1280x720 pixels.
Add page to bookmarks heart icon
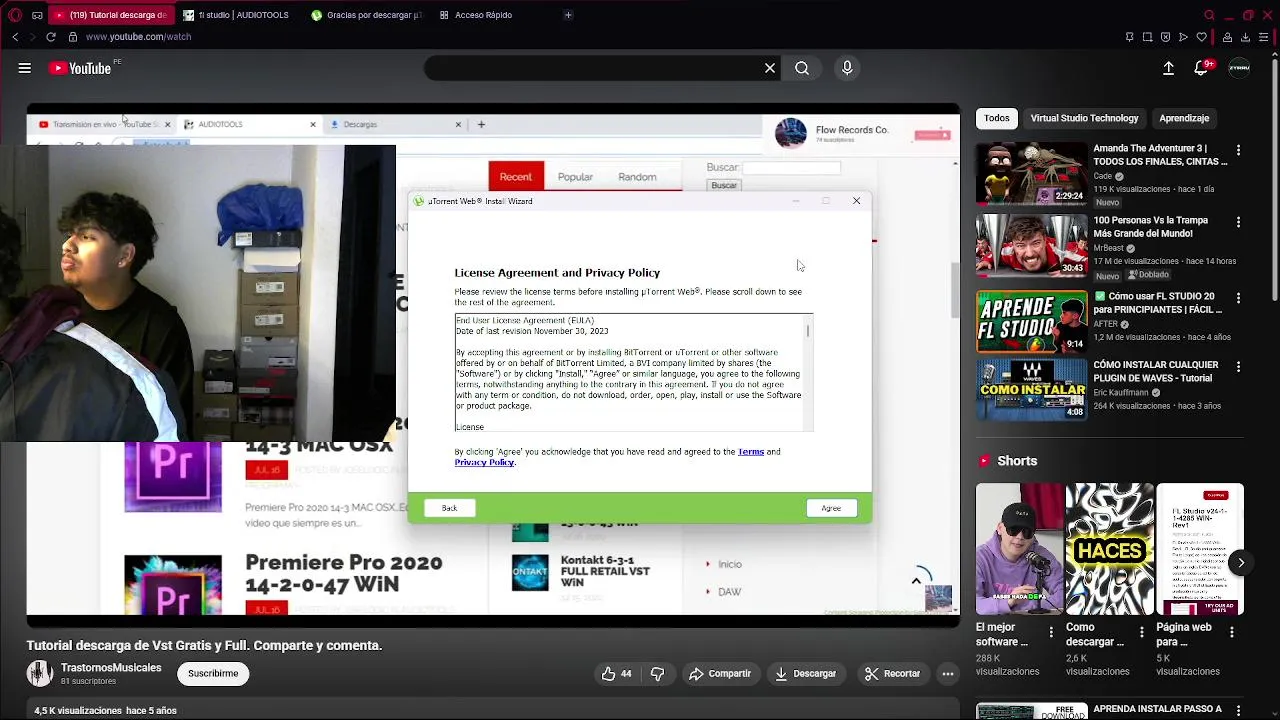point(1201,37)
